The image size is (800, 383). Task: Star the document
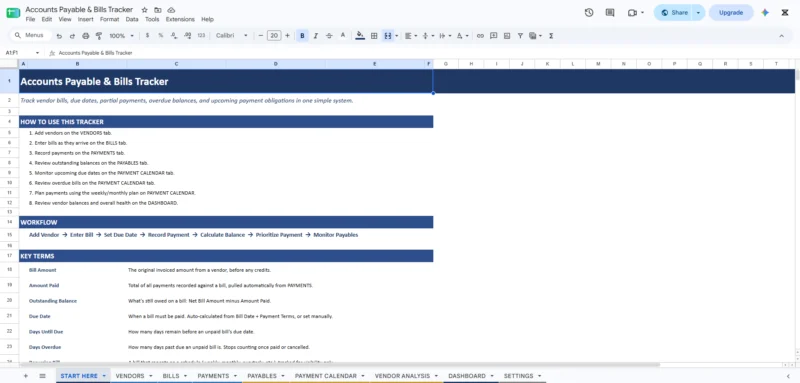click(144, 10)
